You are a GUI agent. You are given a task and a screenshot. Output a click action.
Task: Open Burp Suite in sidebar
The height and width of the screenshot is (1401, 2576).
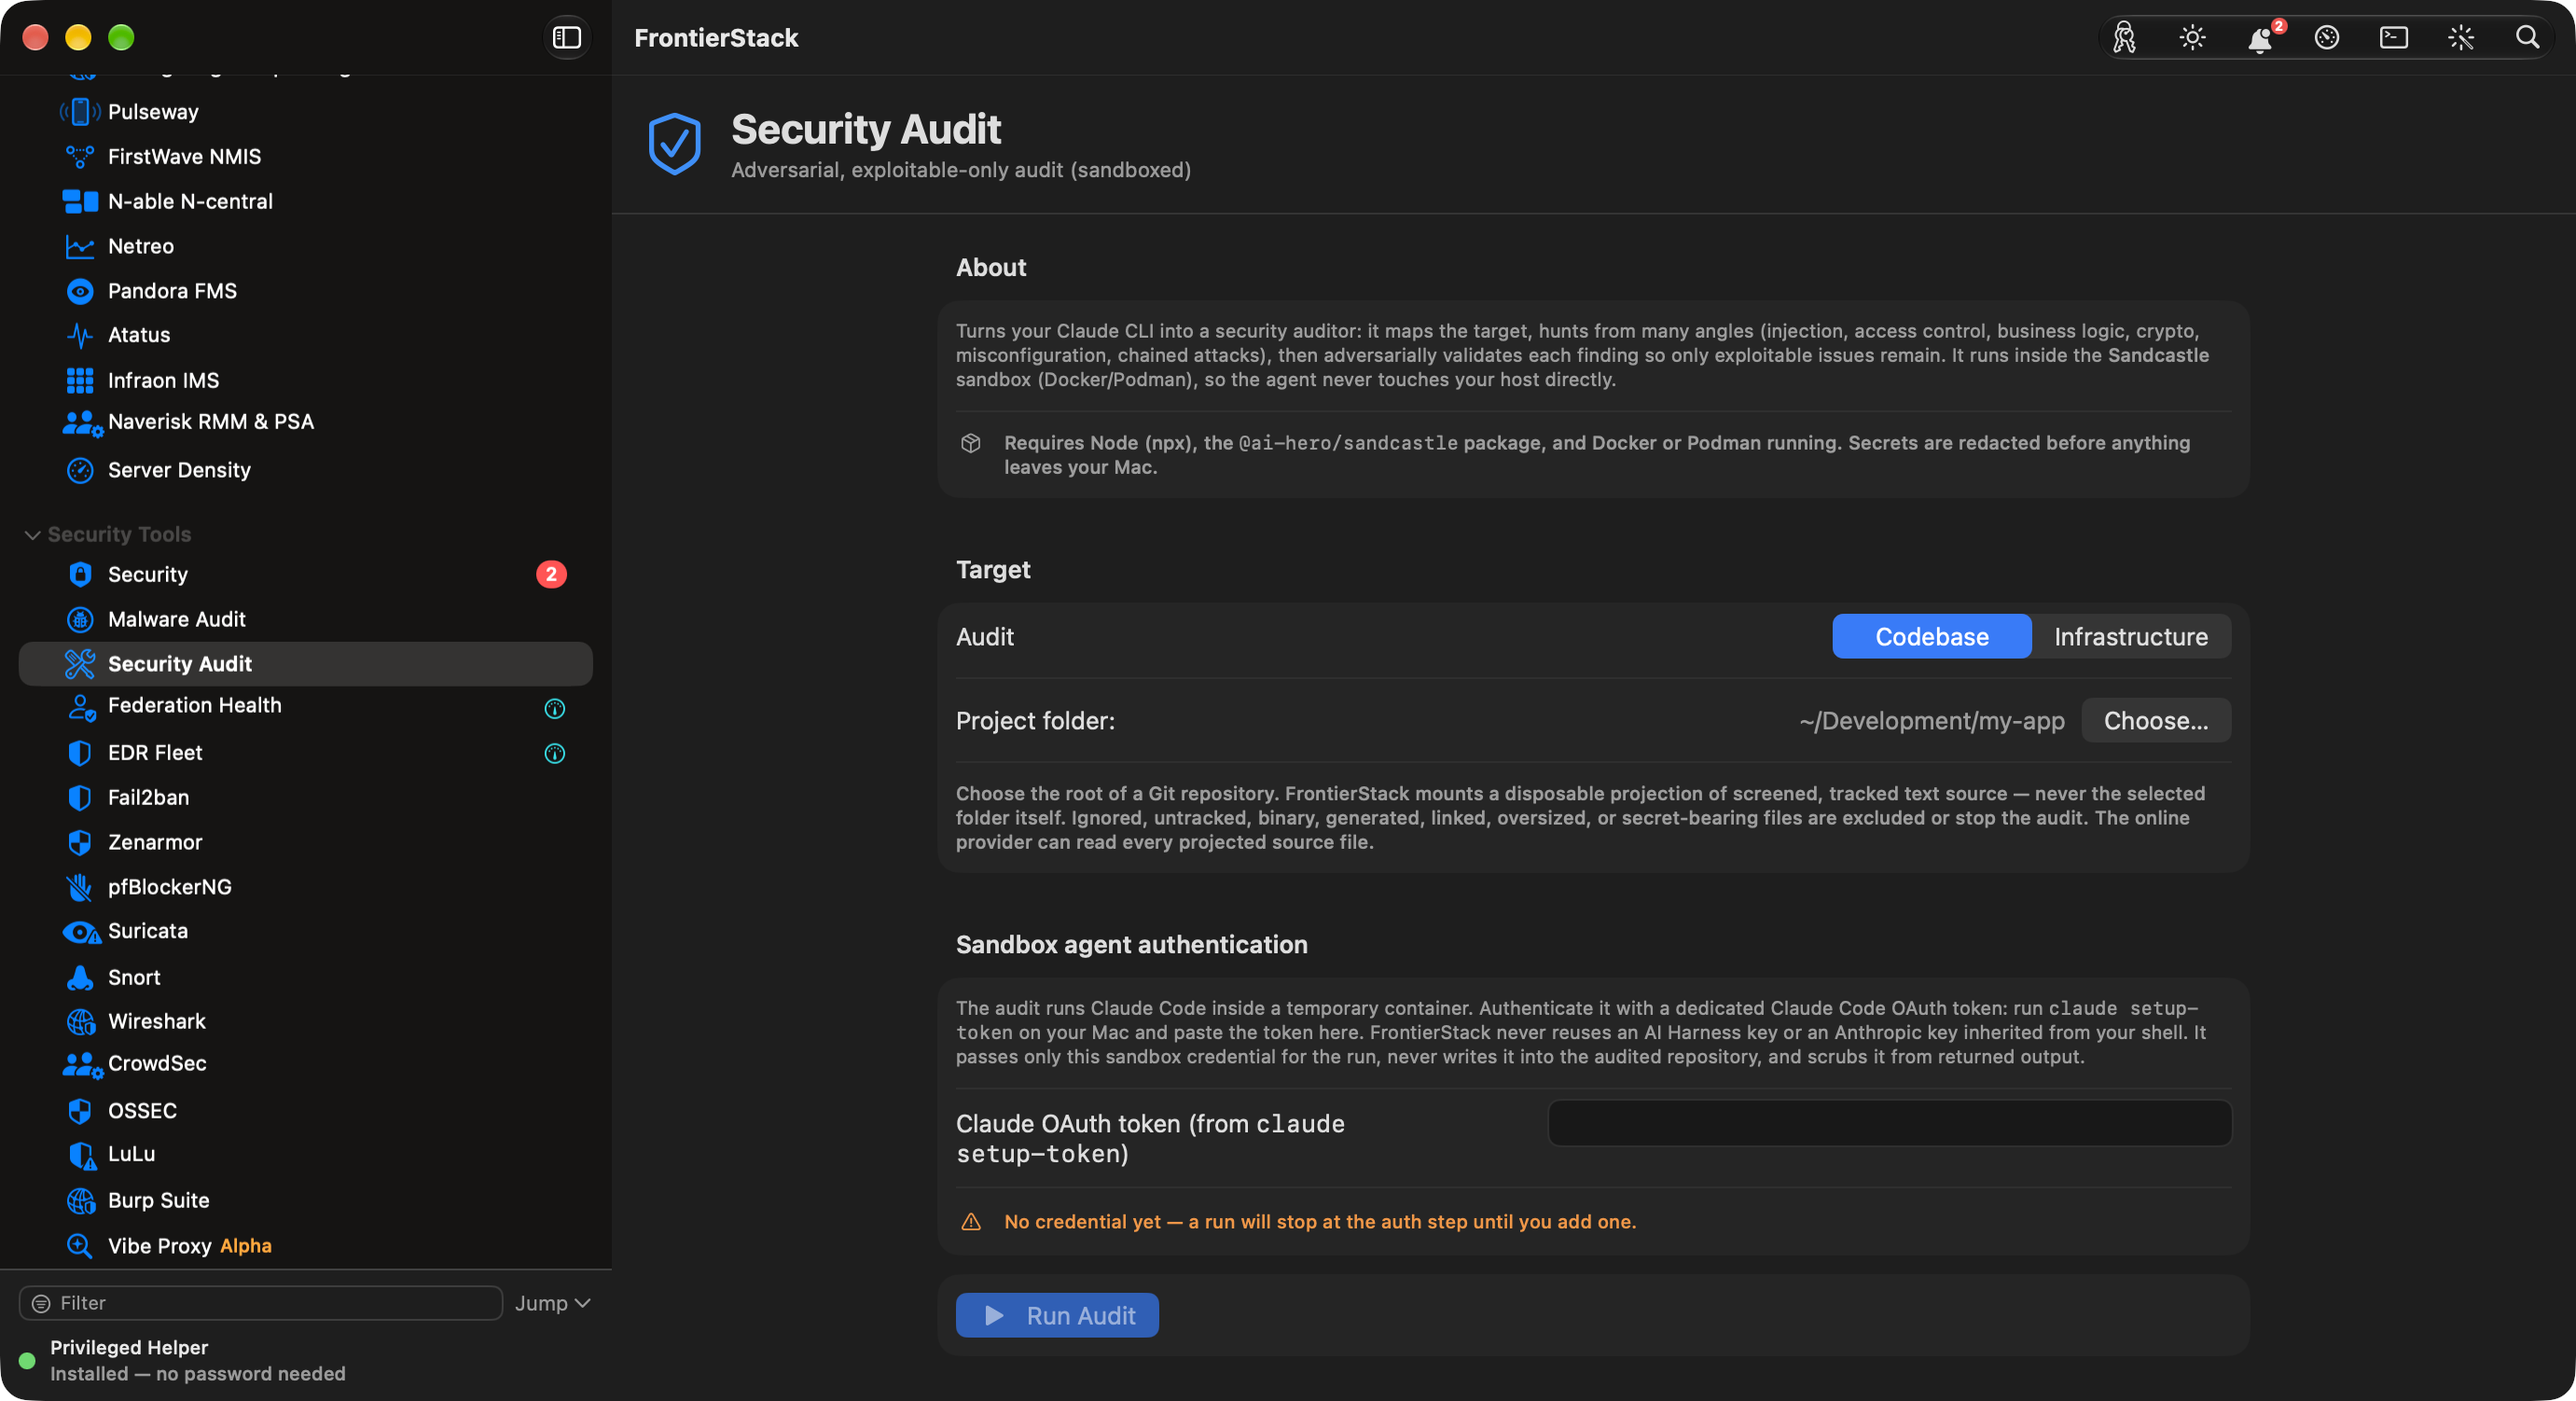coord(306,1200)
